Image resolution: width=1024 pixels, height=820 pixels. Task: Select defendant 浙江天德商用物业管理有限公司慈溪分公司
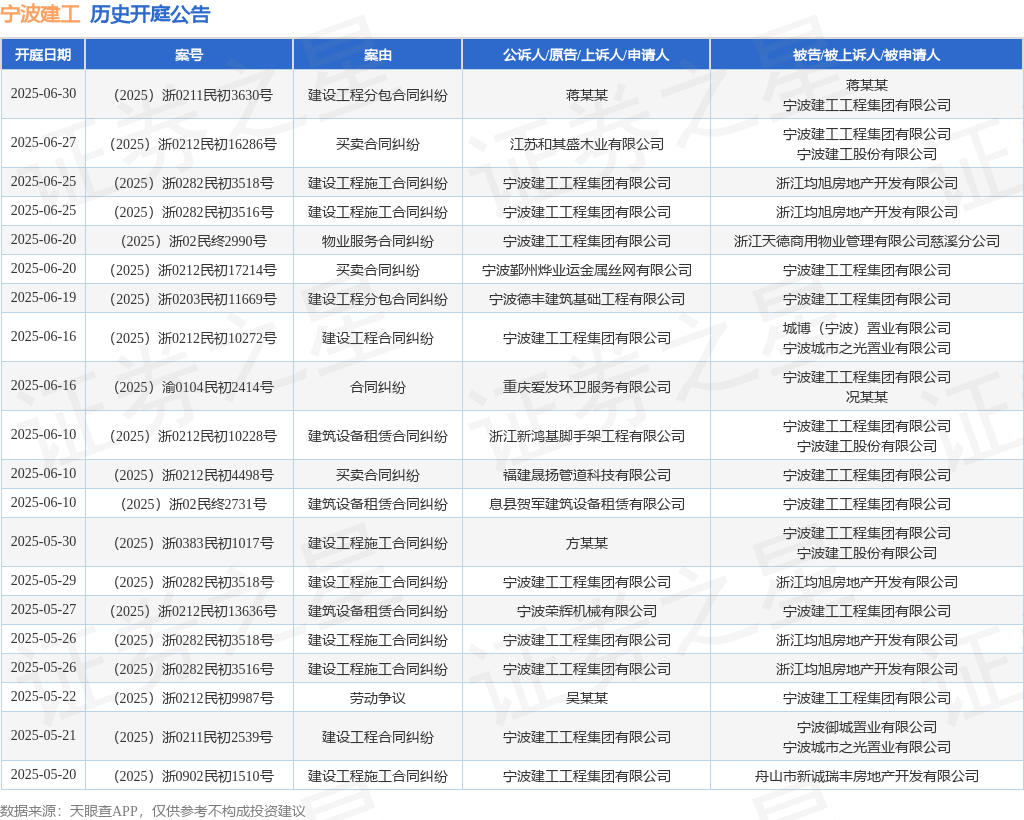pyautogui.click(x=867, y=242)
